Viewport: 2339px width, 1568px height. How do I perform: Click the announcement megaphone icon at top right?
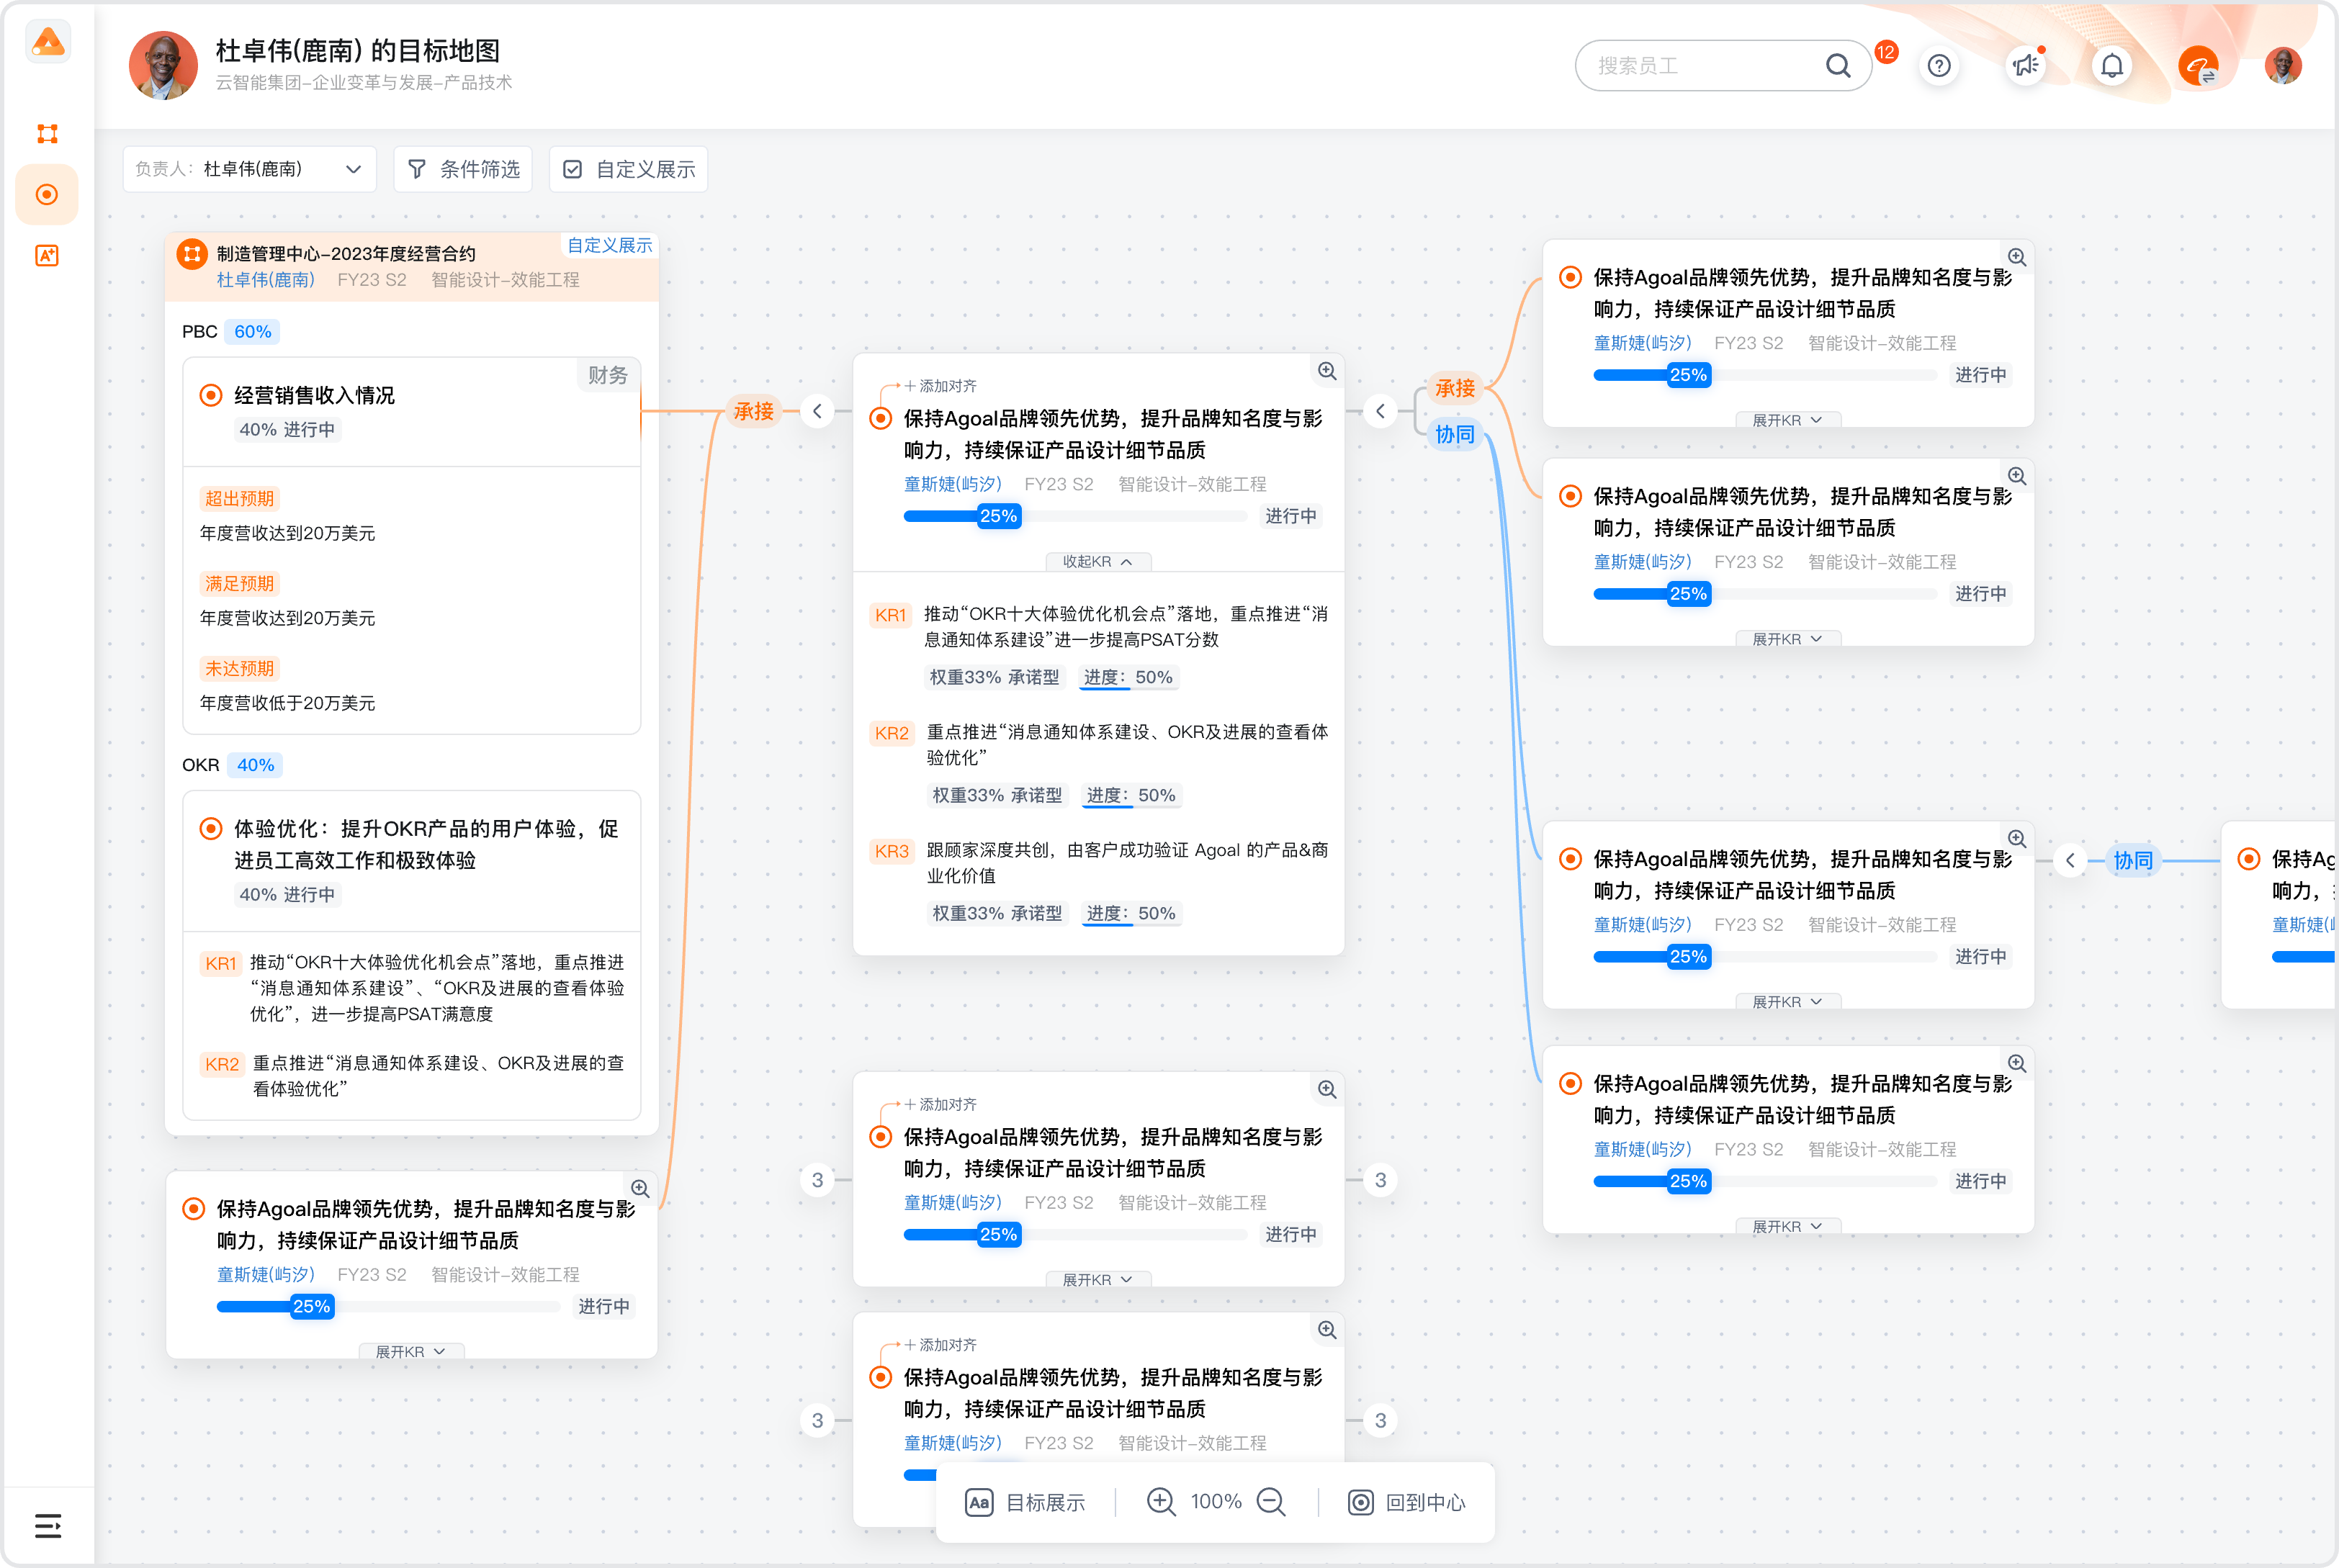(x=2025, y=65)
